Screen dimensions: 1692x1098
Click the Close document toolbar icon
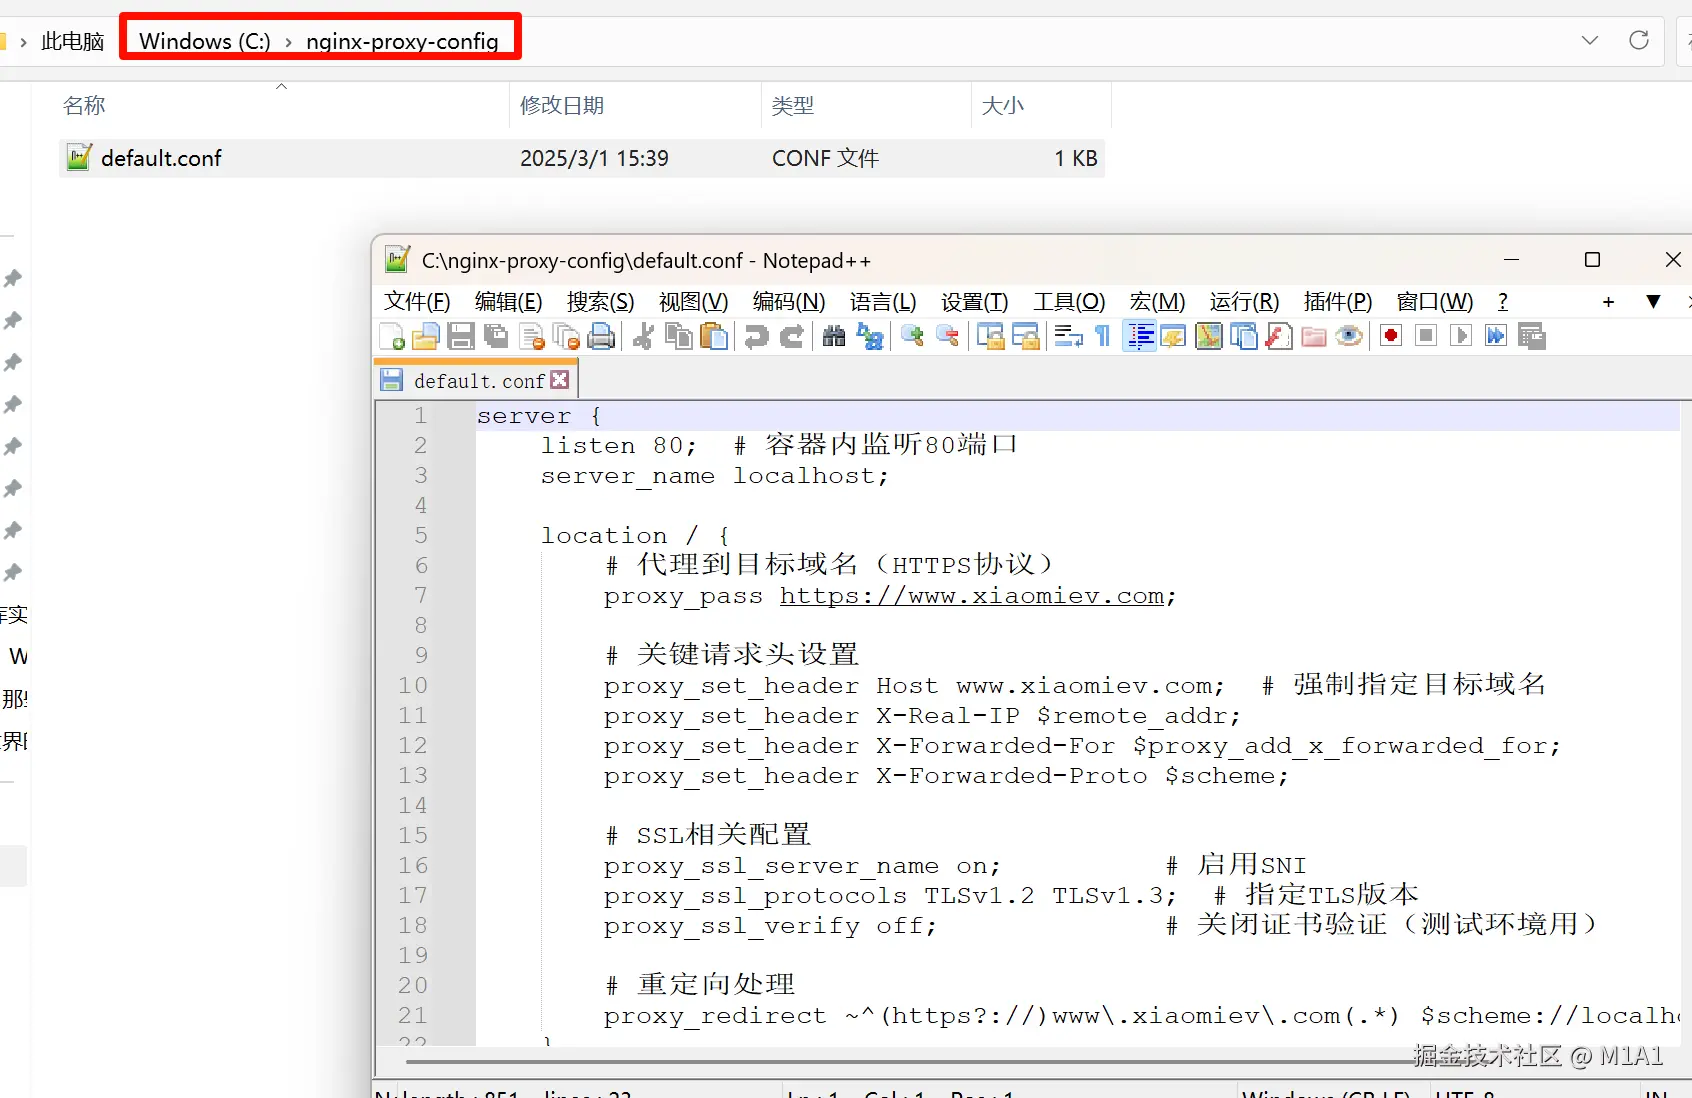tap(532, 337)
